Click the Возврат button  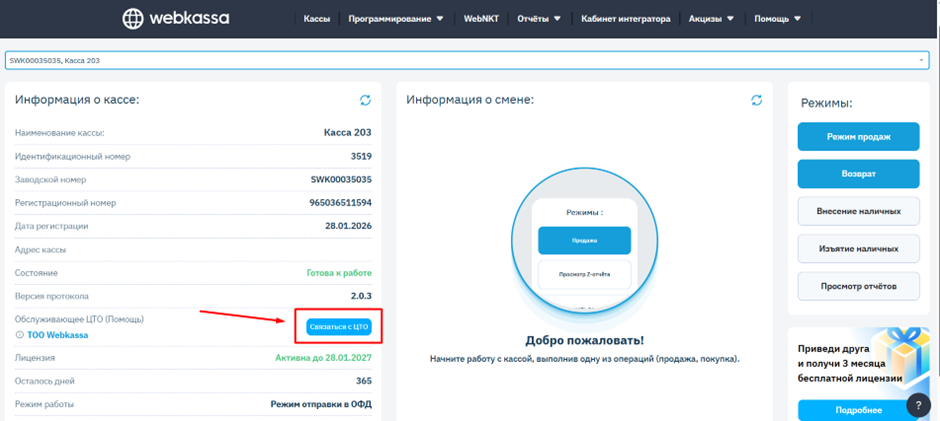858,174
